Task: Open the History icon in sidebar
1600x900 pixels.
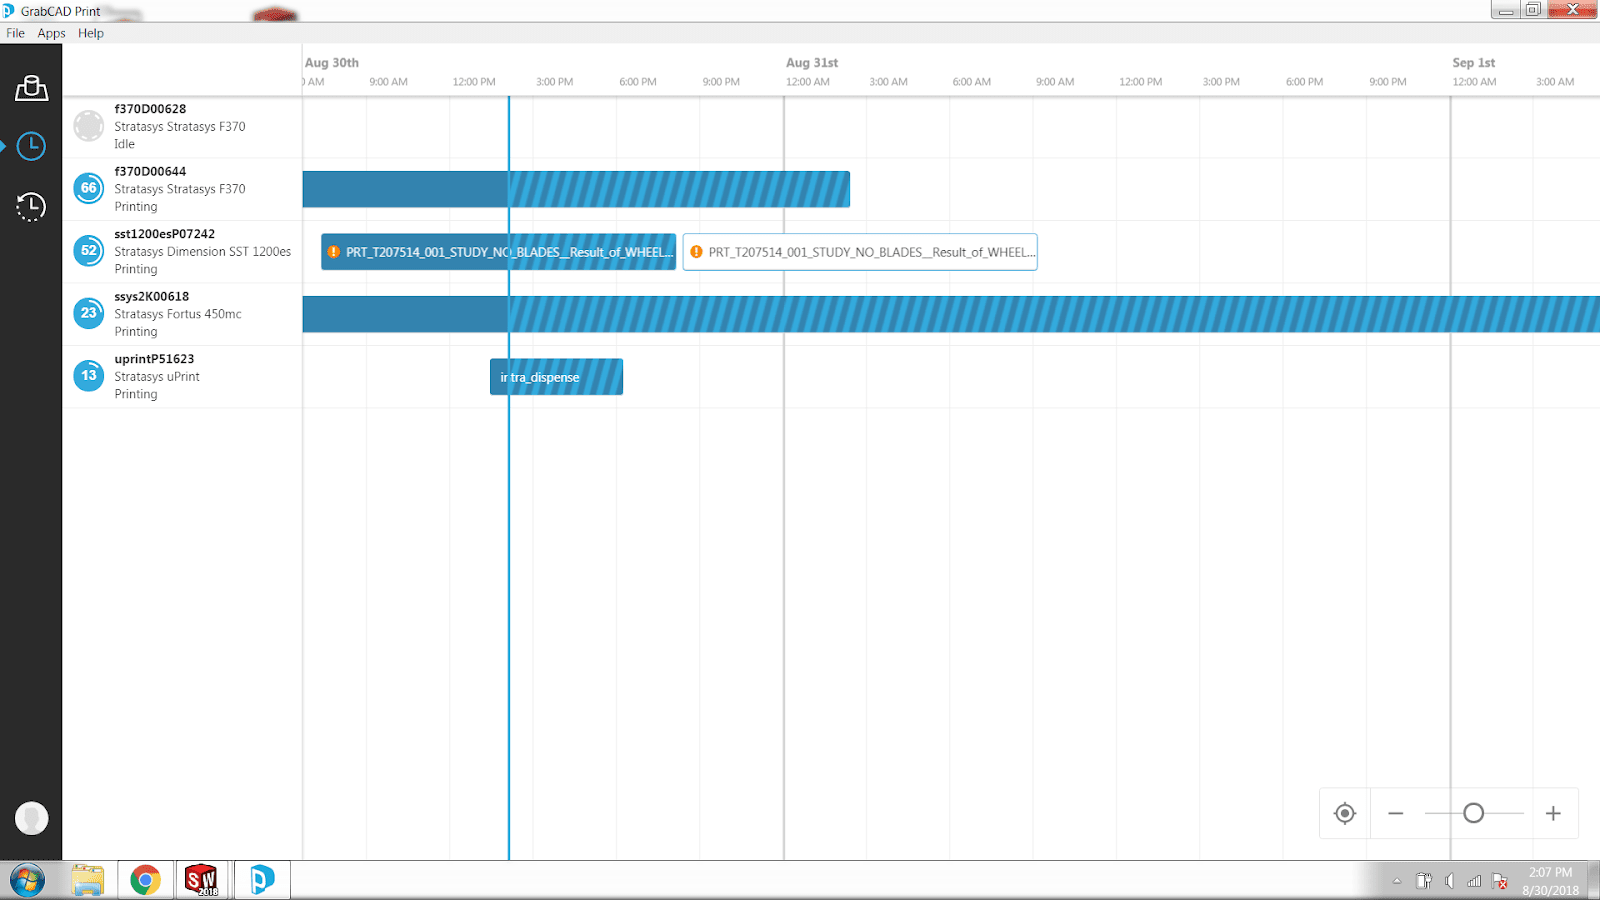Action: point(31,206)
